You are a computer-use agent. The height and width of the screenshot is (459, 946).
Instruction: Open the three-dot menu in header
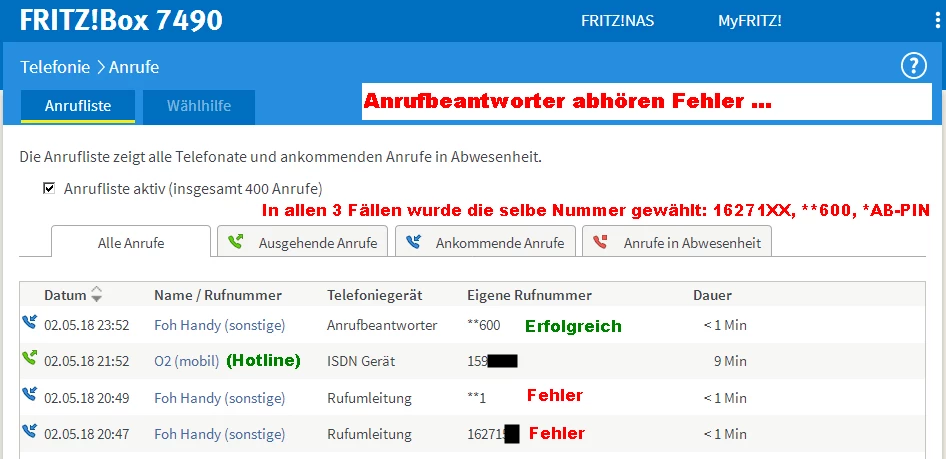point(938,21)
